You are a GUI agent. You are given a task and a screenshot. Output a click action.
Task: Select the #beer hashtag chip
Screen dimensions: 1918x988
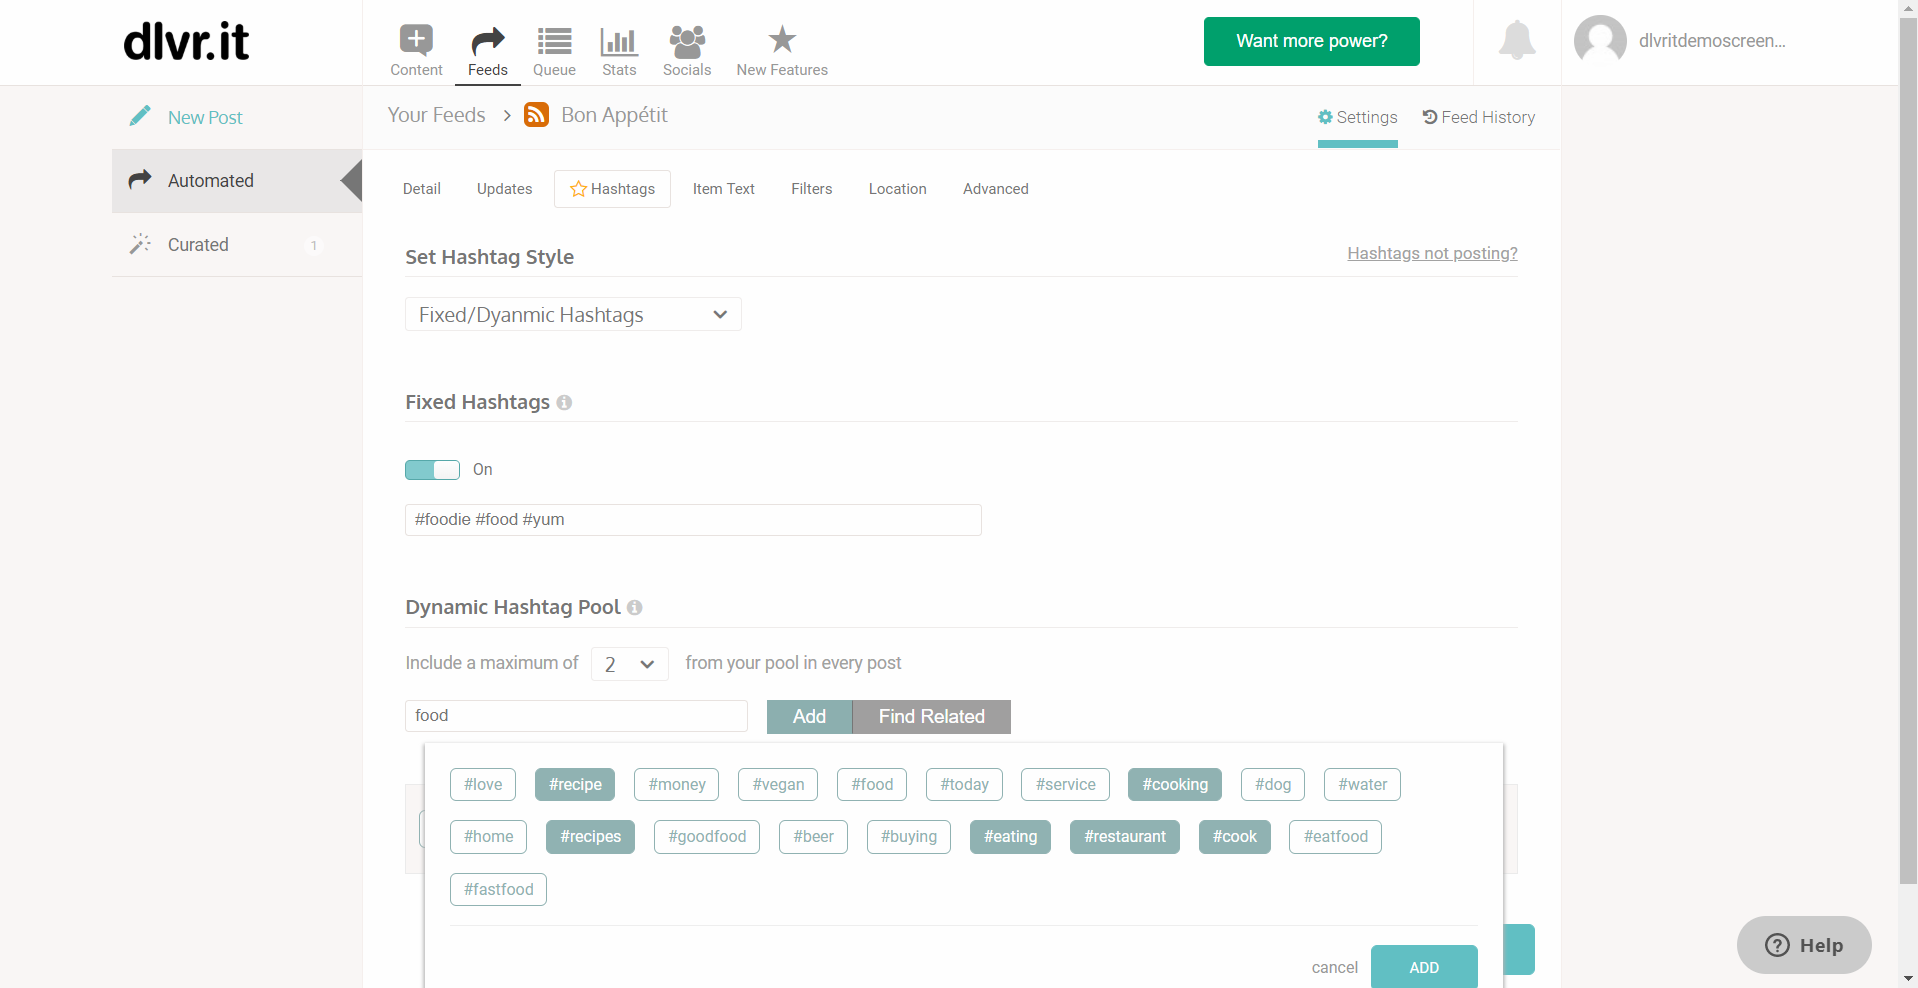point(813,837)
